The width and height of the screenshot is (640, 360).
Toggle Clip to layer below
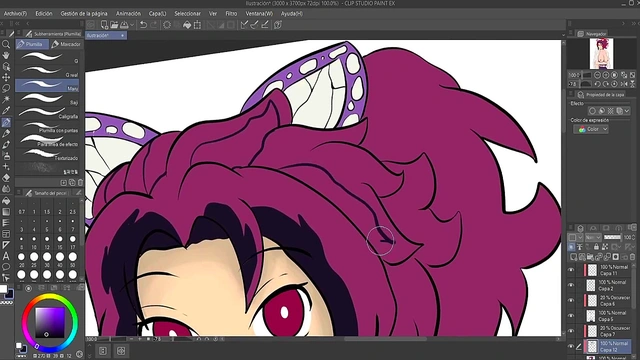pos(571,247)
